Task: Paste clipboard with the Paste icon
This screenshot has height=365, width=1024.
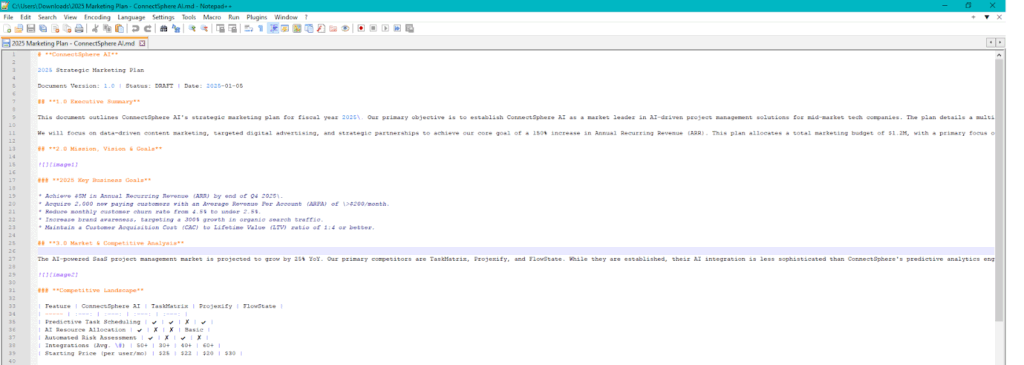Action: (120, 29)
